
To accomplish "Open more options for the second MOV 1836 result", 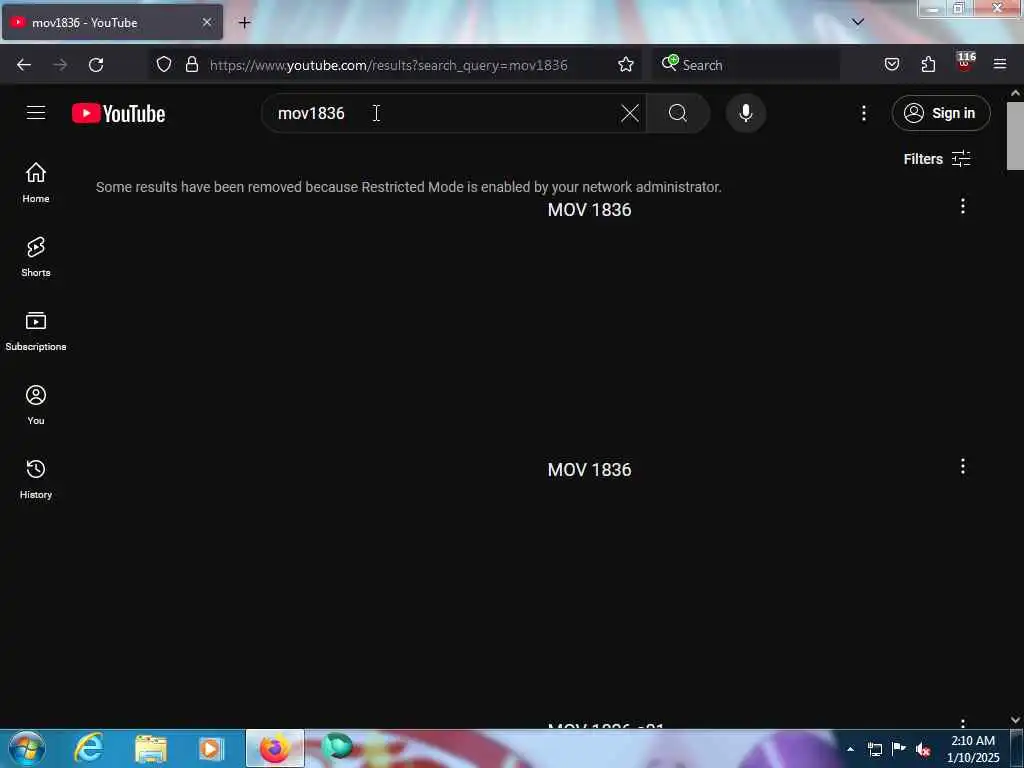I will click(x=963, y=466).
